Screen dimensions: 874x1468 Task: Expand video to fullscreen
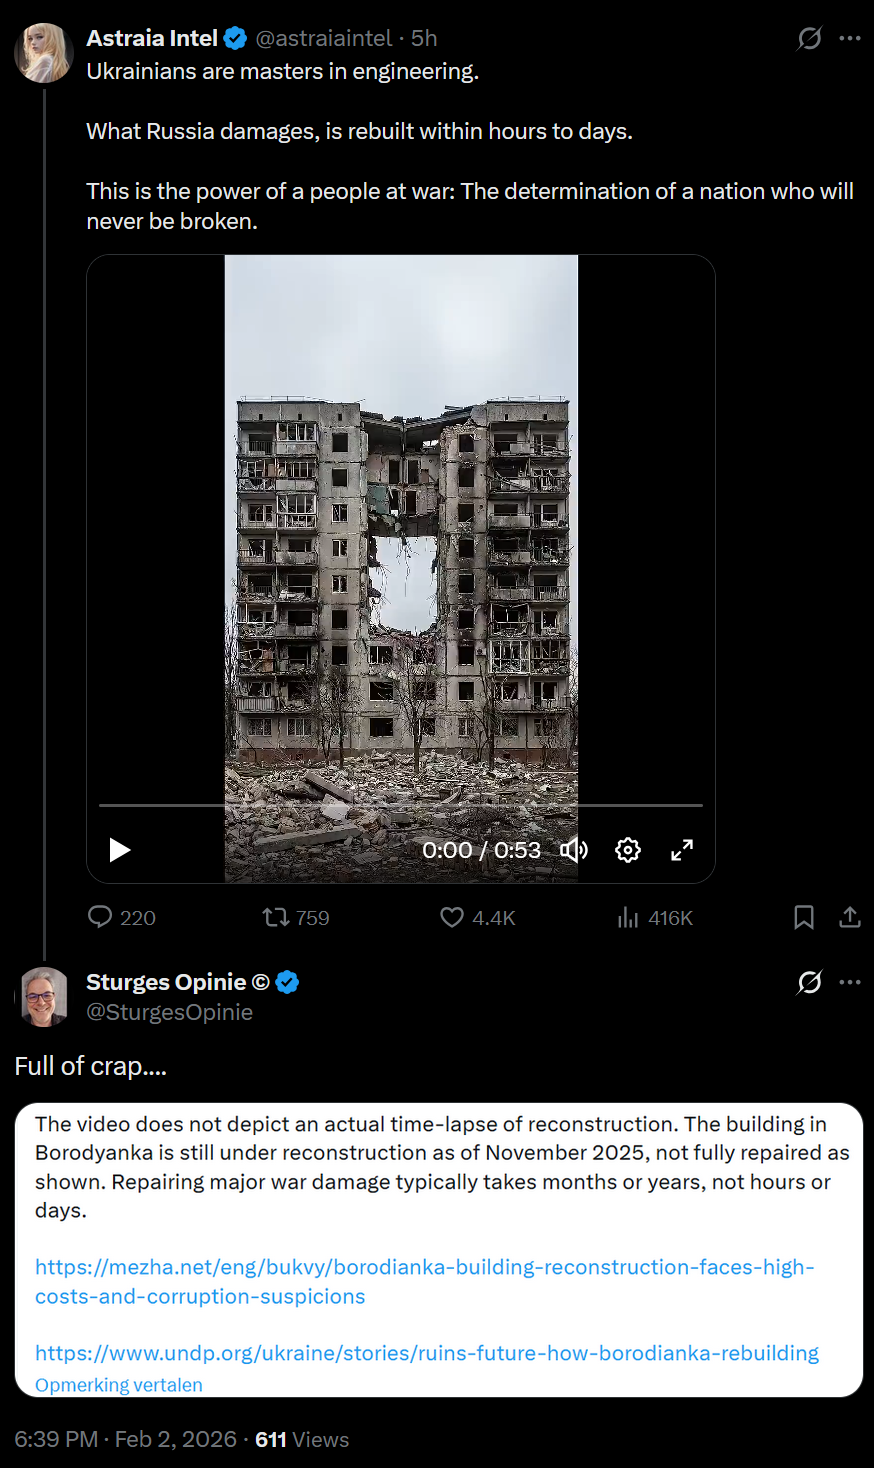682,850
